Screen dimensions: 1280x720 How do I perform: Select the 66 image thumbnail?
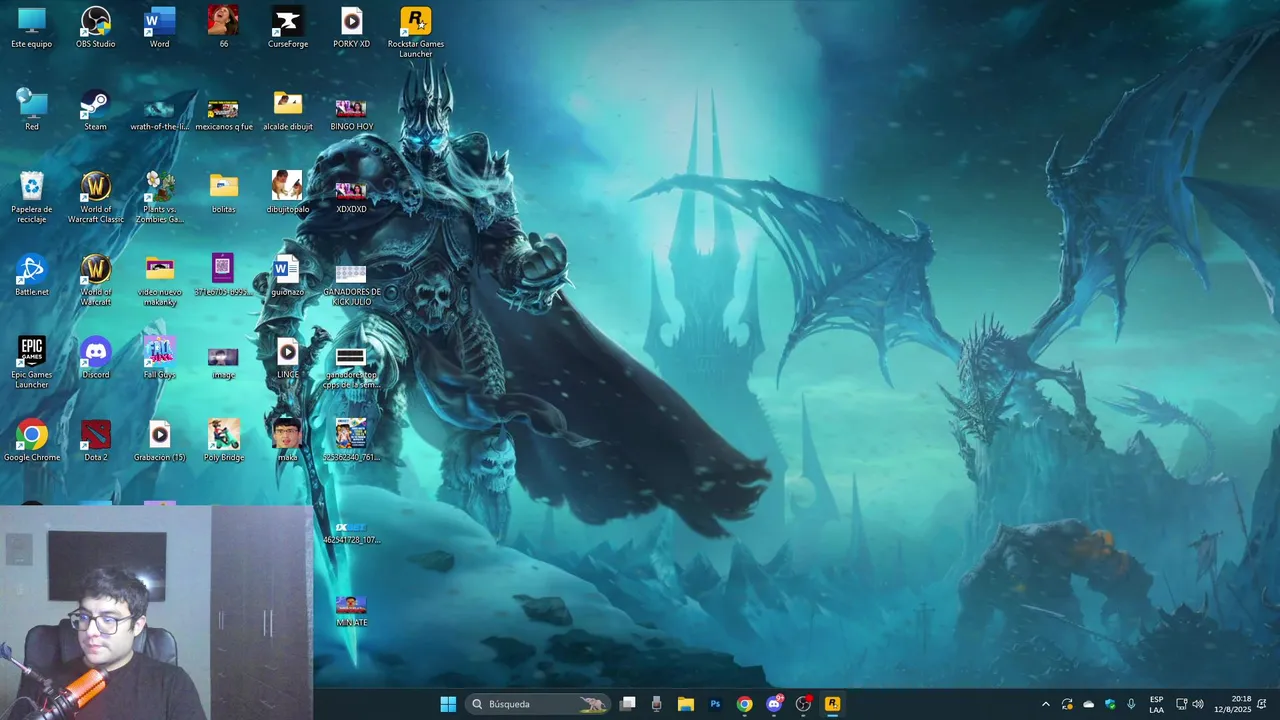(224, 27)
